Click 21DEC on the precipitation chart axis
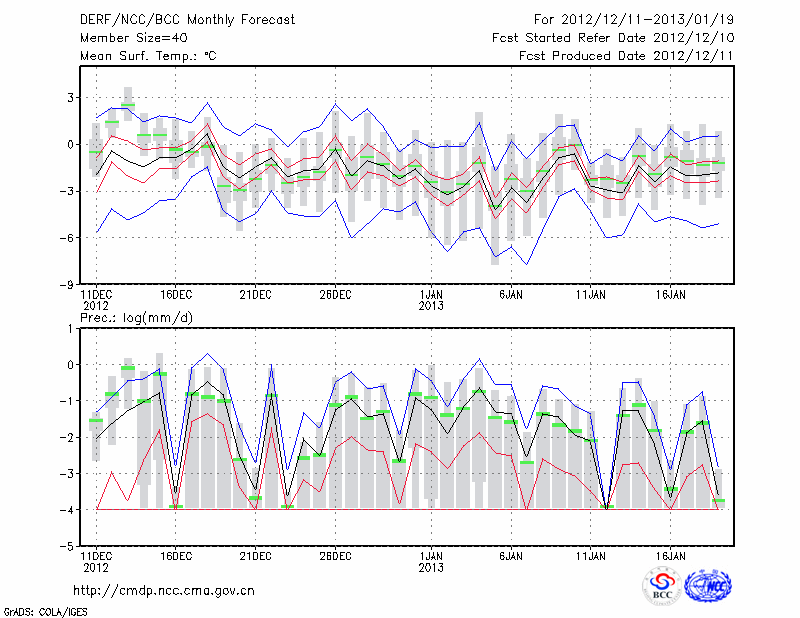Image resolution: width=800 pixels, height=618 pixels. (255, 553)
